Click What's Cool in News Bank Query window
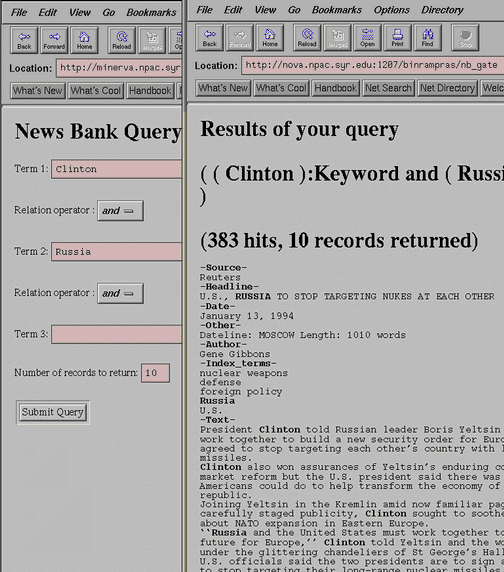The width and height of the screenshot is (504, 572). pos(96,90)
